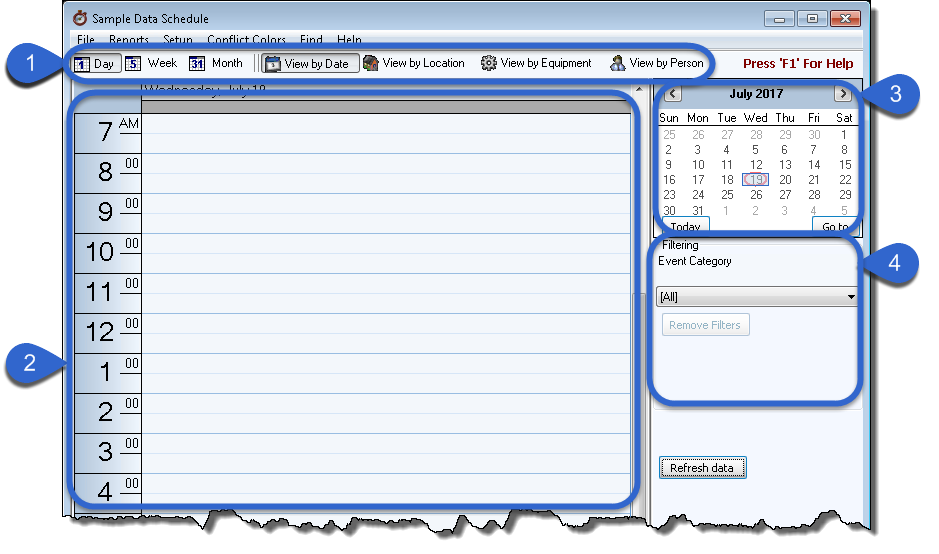Go to previous month in calendar

click(x=673, y=94)
